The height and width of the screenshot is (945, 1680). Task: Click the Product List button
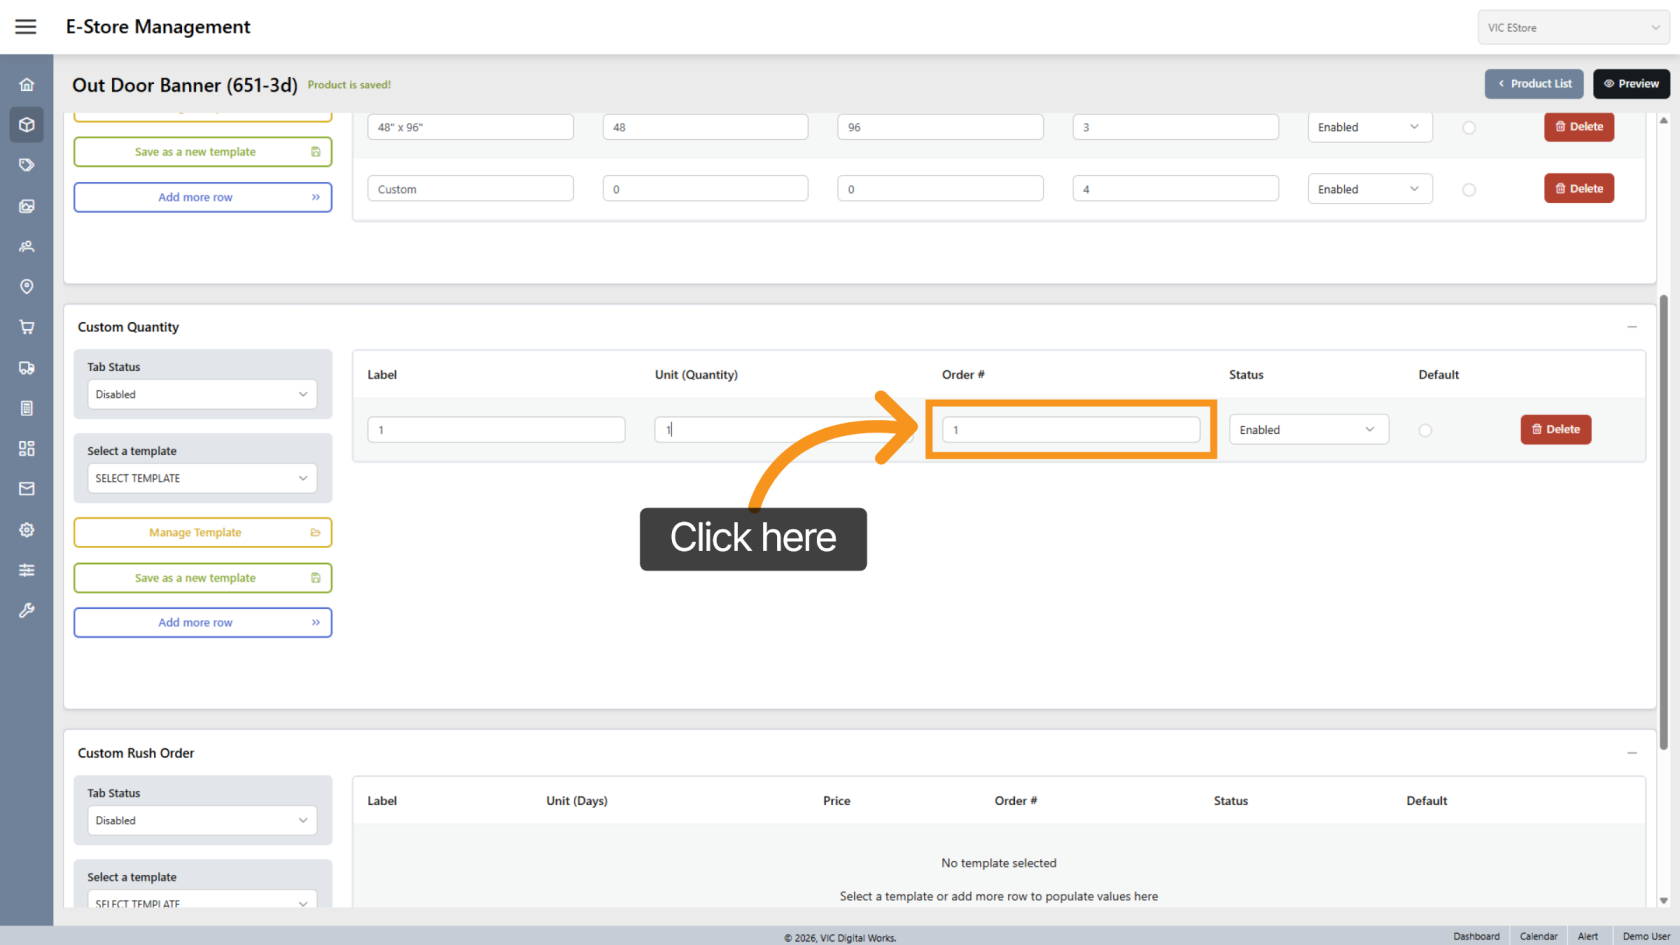(x=1534, y=84)
